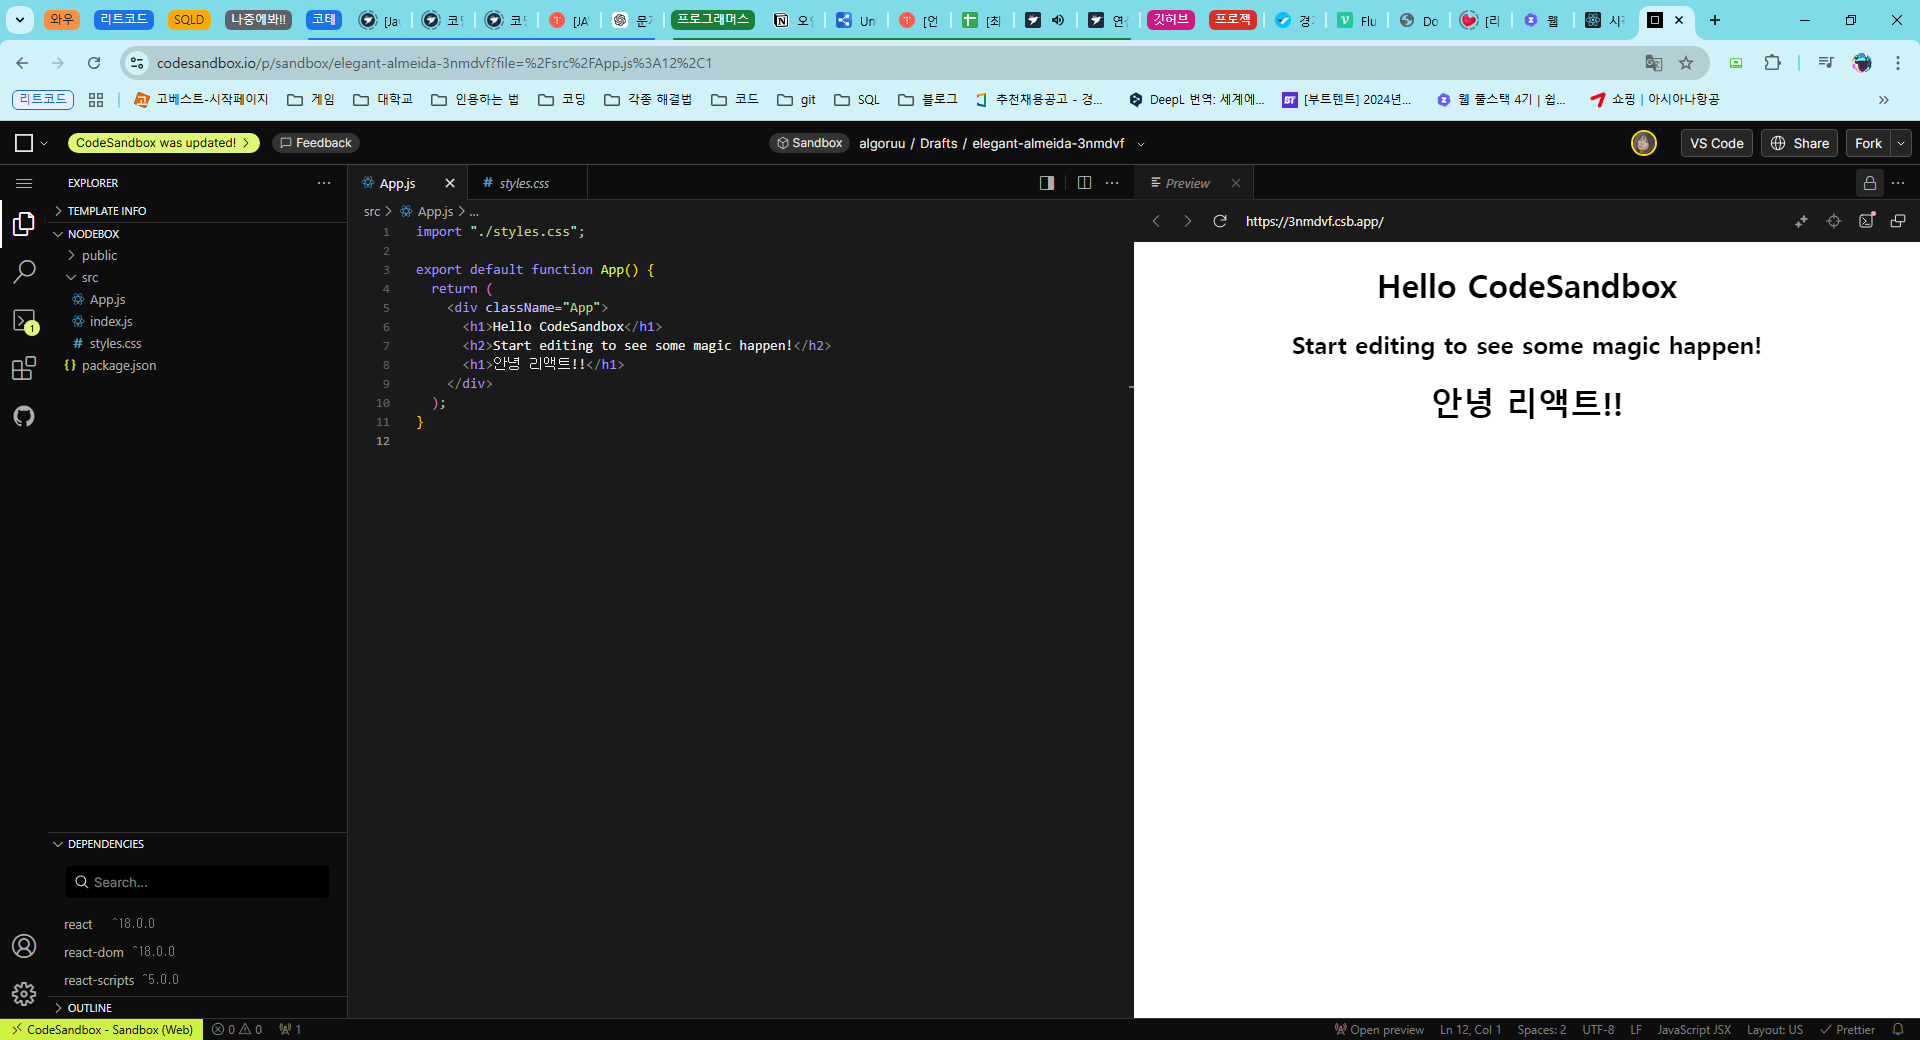Switch to the styles.css editor tab
The image size is (1920, 1040).
click(524, 183)
